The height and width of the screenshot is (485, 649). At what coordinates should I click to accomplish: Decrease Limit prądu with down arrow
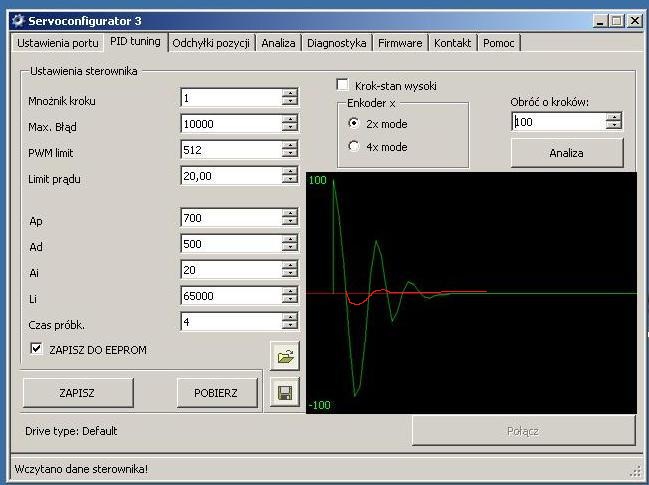coord(290,180)
